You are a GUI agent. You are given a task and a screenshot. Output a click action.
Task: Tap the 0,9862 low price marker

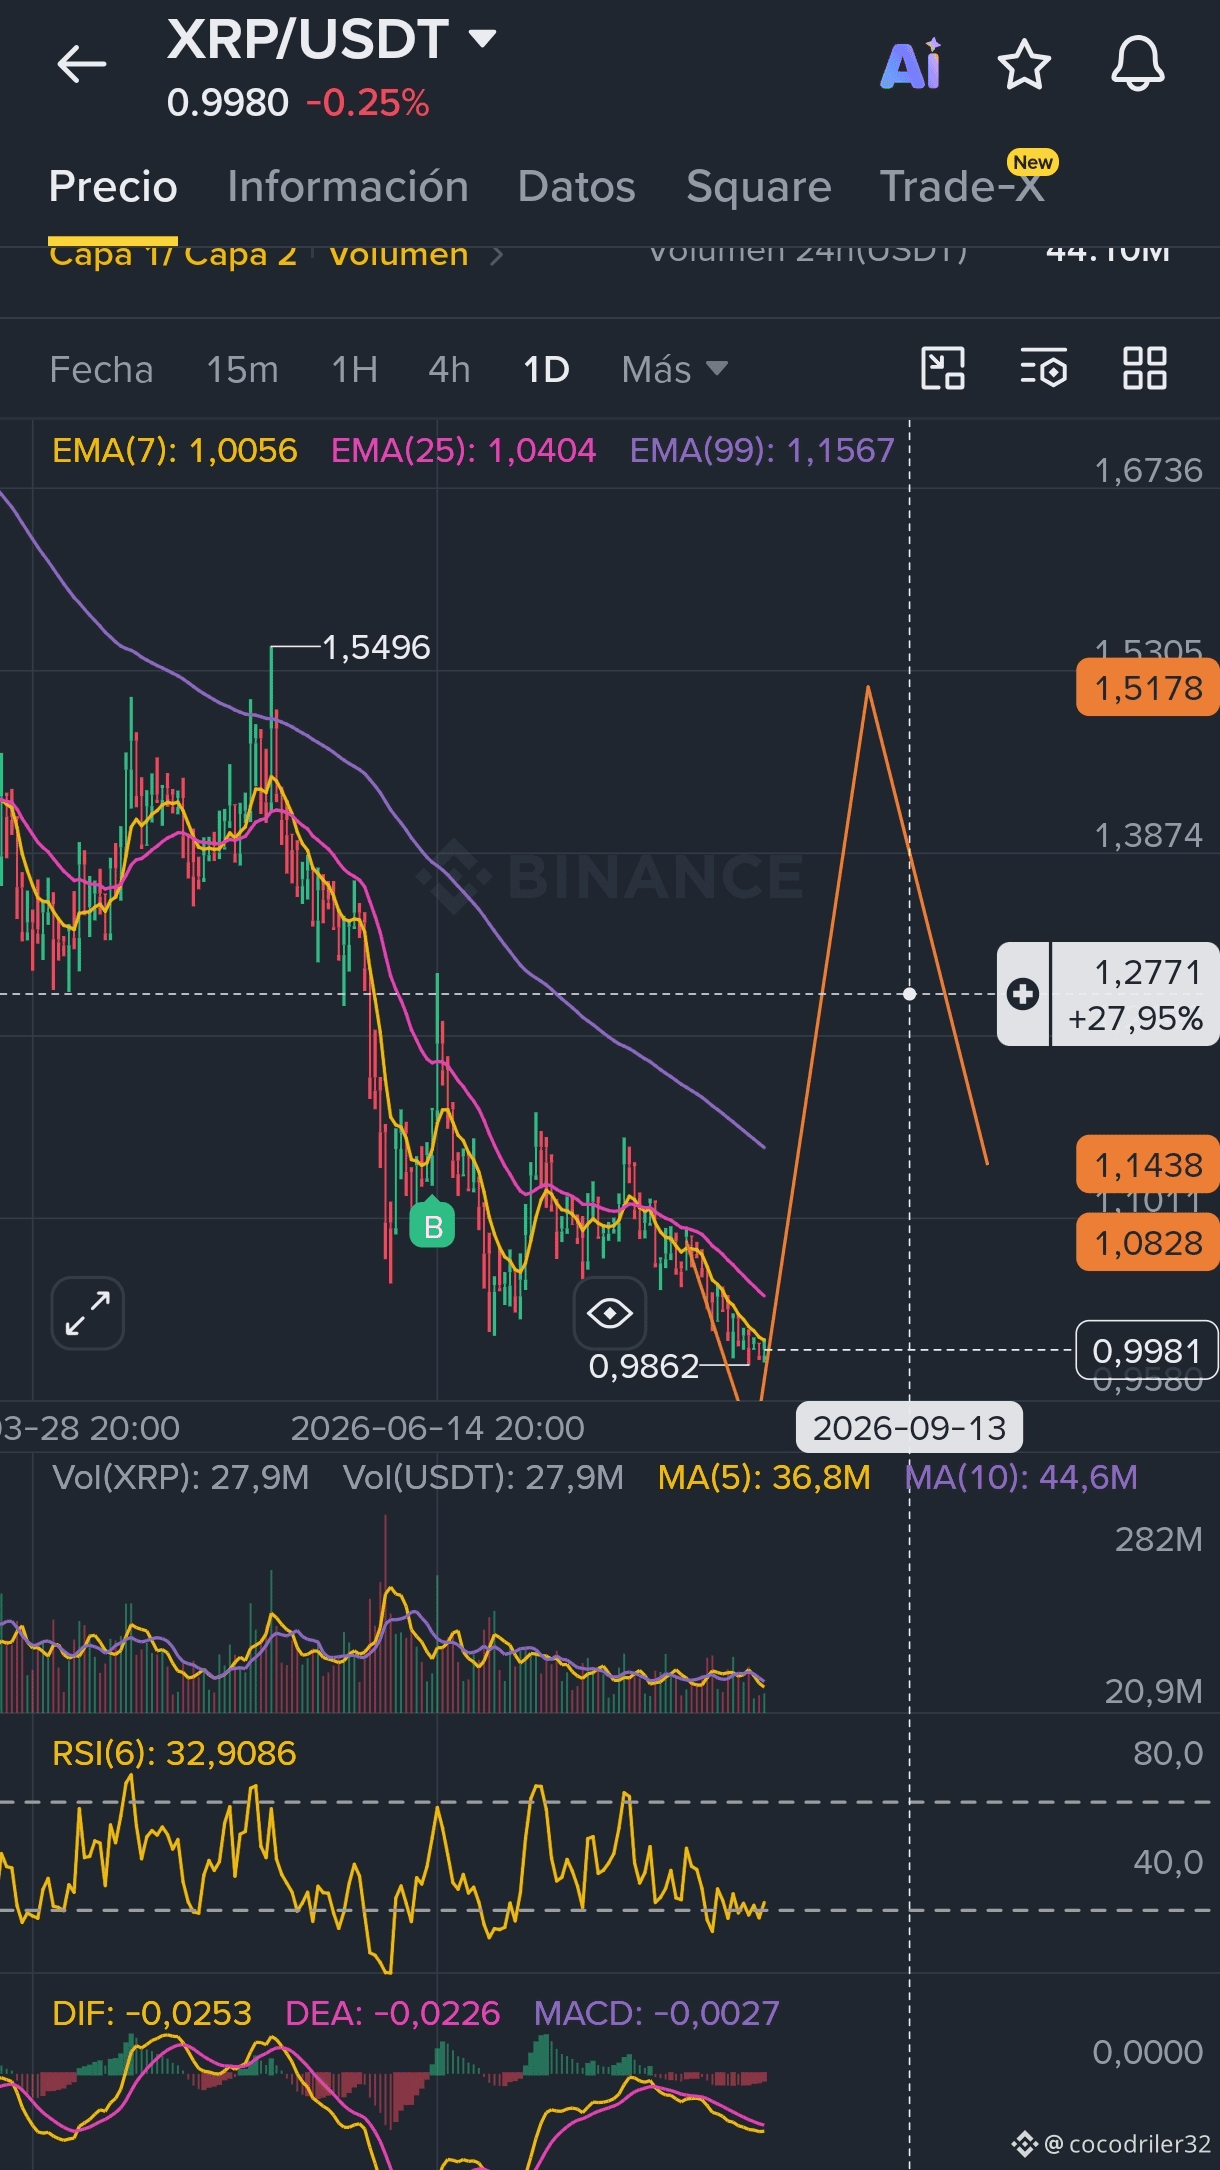644,1366
